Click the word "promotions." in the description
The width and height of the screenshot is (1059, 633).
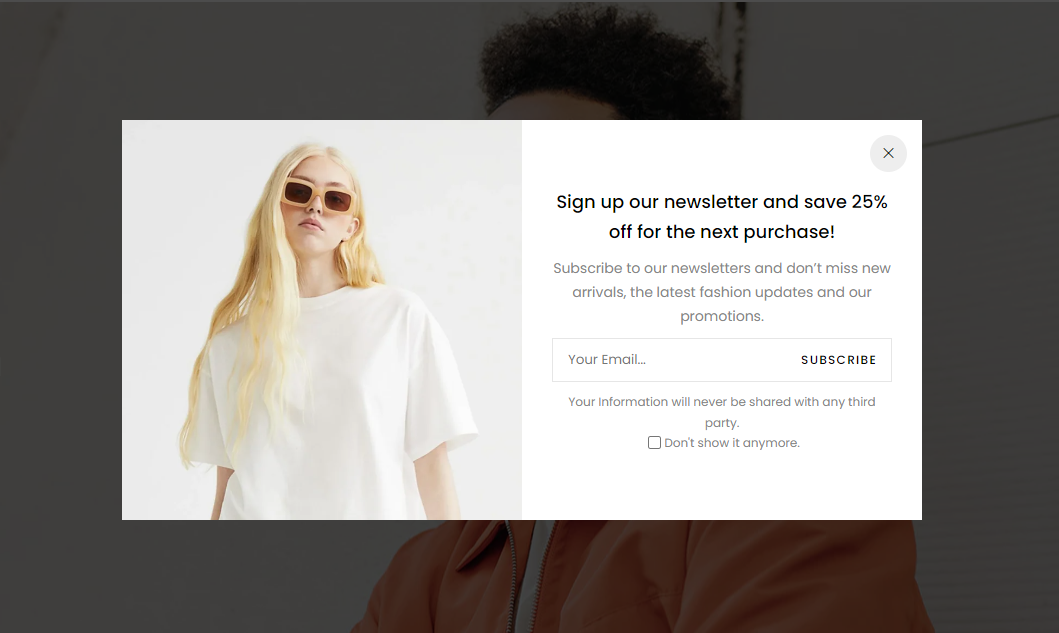coord(721,316)
